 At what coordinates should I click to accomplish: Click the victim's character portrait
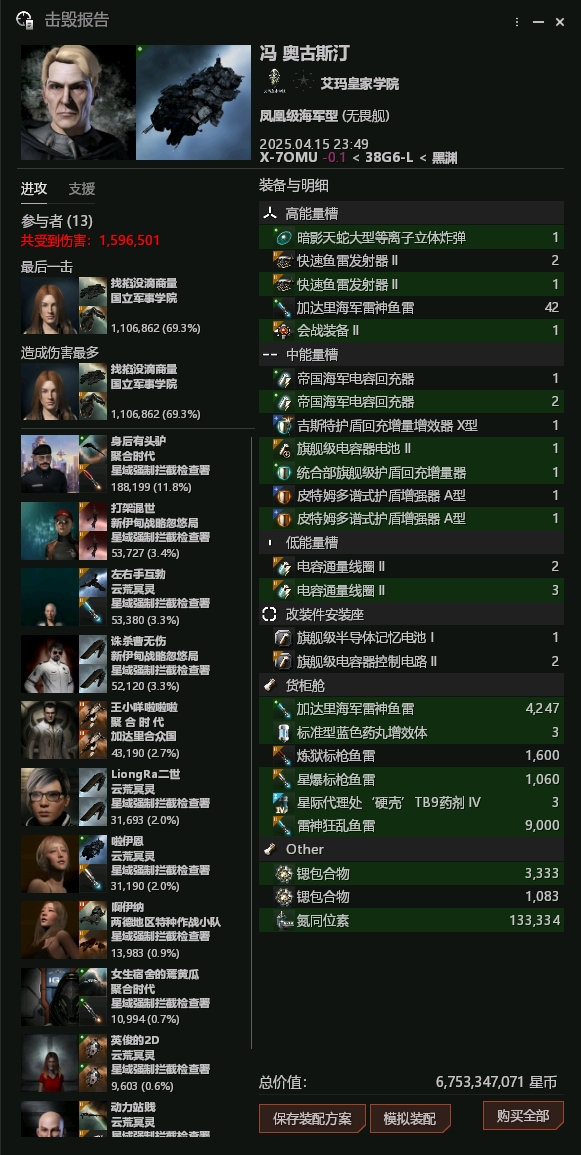click(78, 102)
